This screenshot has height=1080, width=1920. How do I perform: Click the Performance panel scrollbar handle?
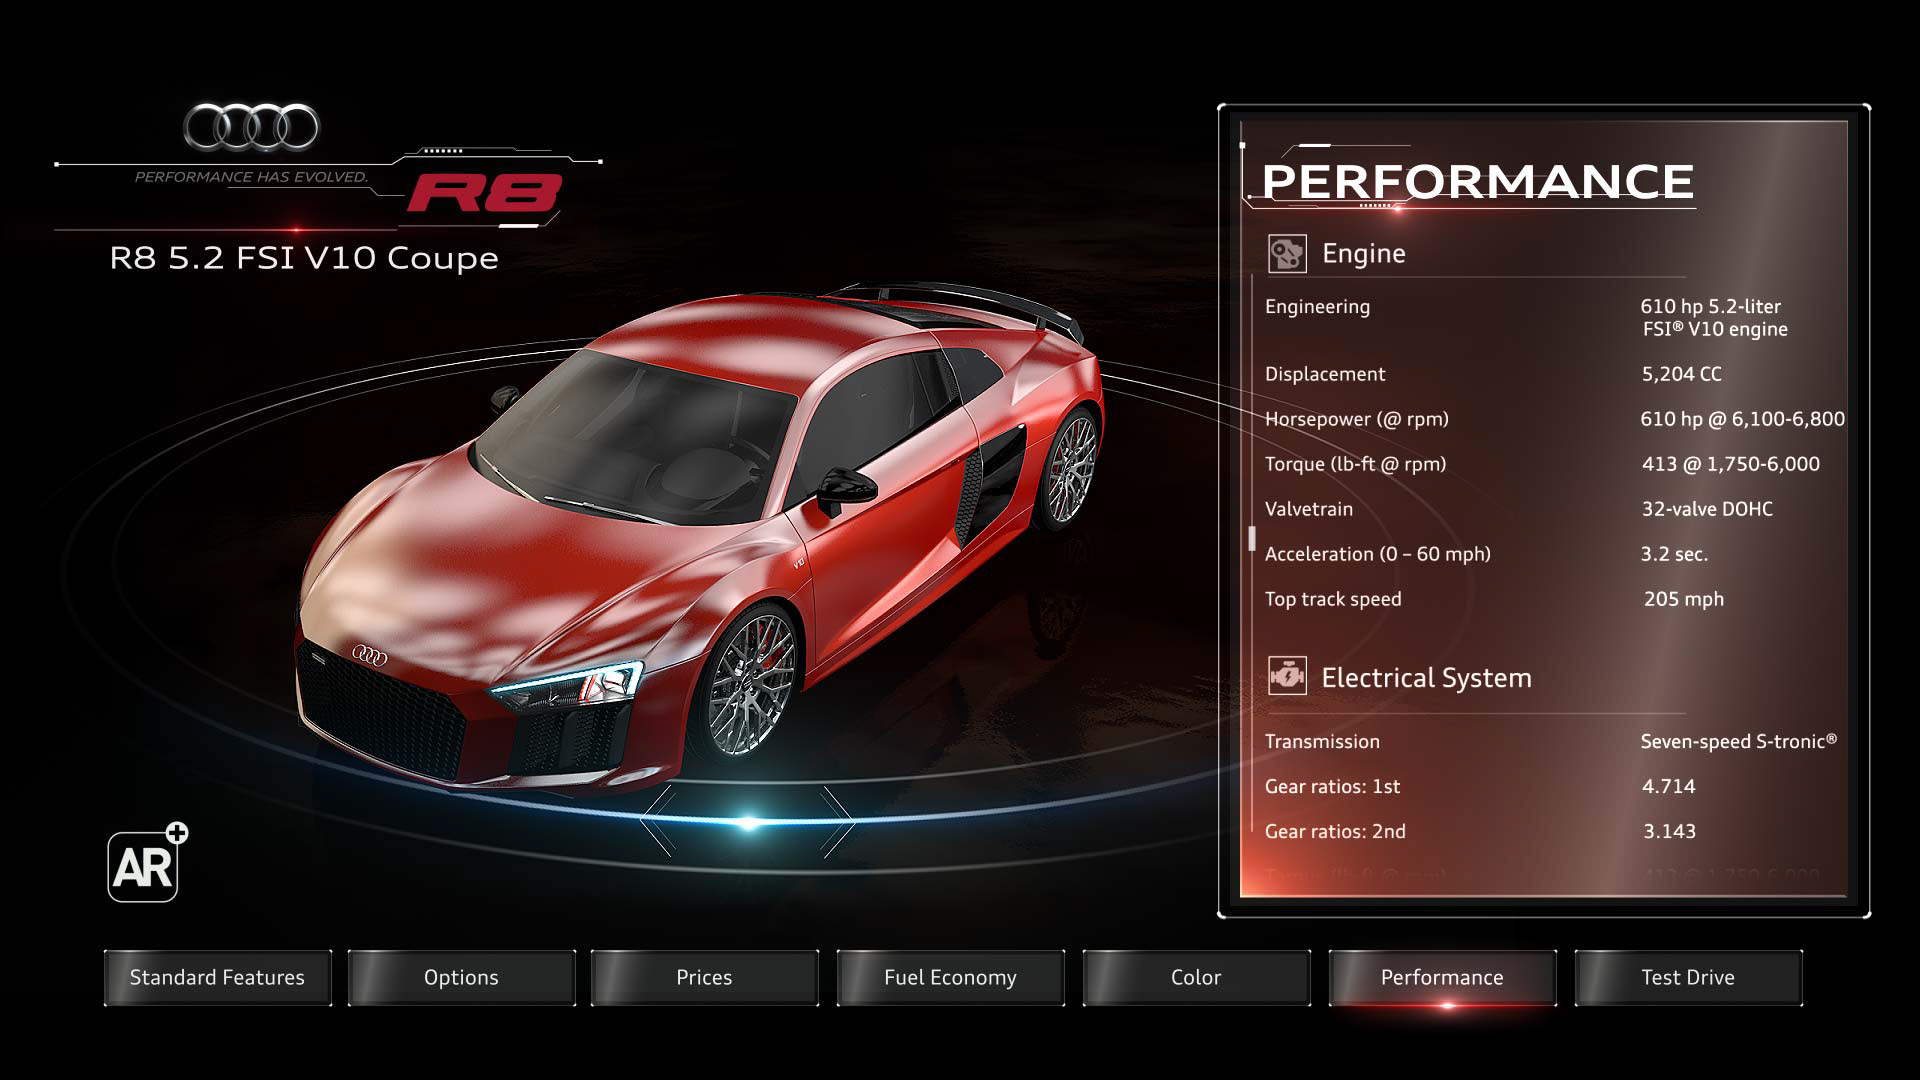pyautogui.click(x=1252, y=539)
